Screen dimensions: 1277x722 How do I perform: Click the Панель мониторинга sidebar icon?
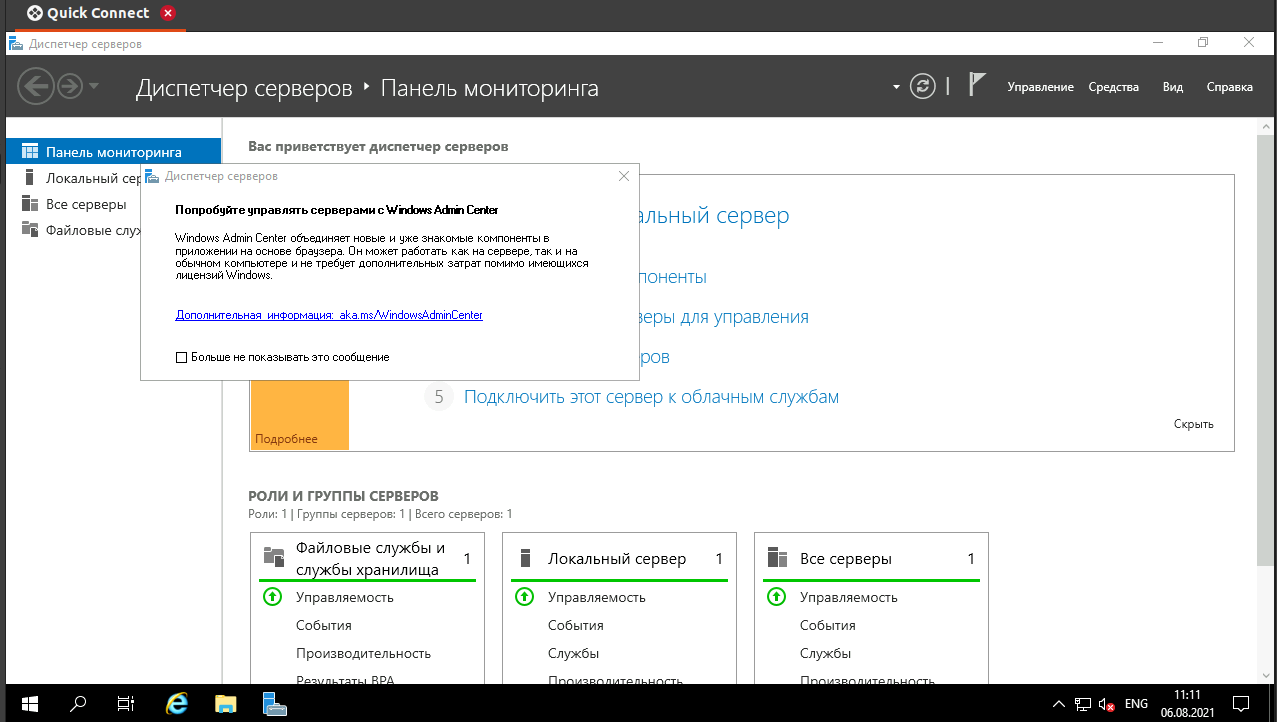click(x=30, y=152)
